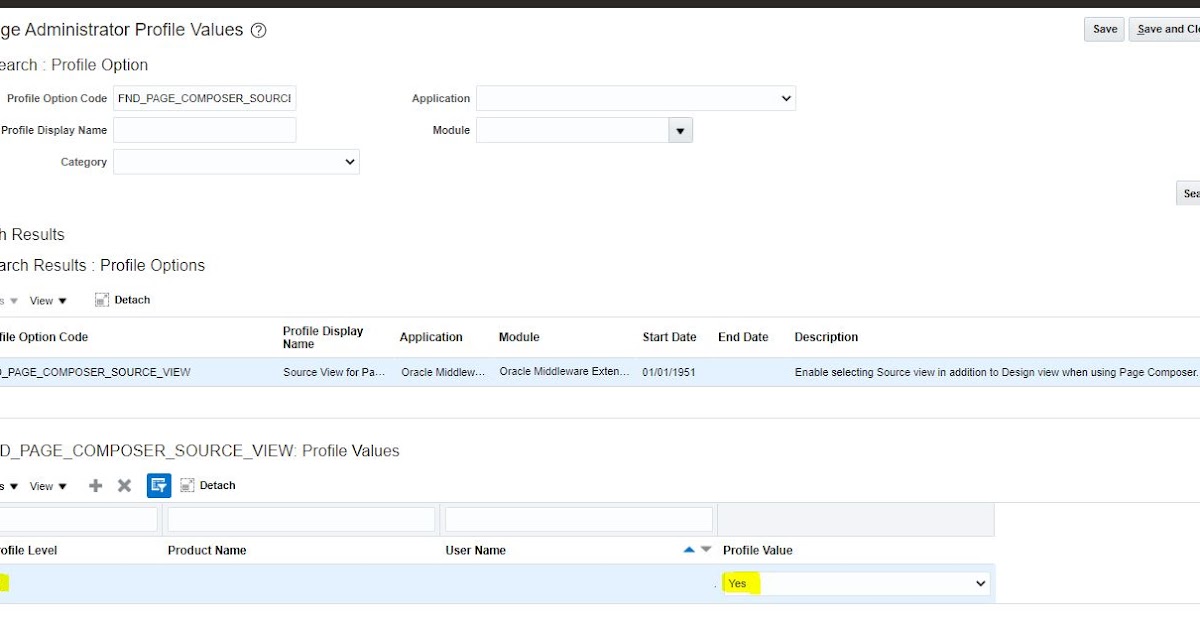Delete the selected profile value row
The height and width of the screenshot is (630, 1200).
[x=124, y=485]
